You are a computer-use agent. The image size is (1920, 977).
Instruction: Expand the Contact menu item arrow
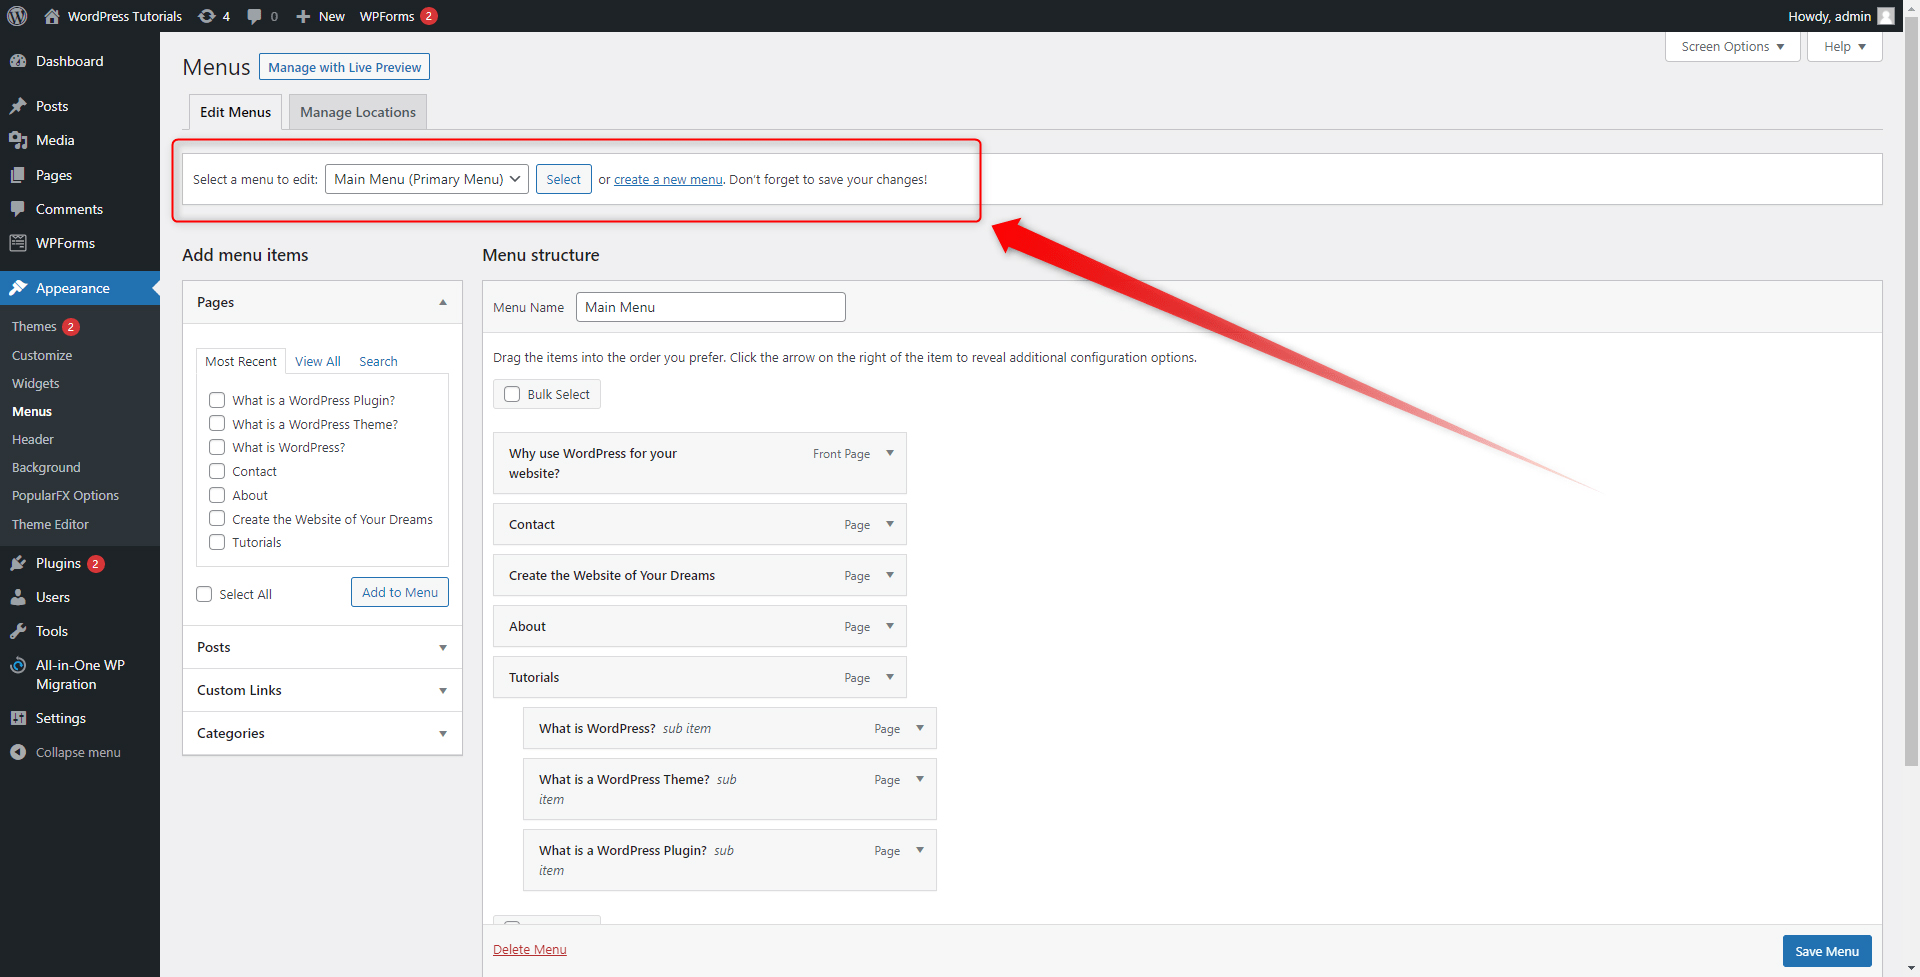[890, 524]
